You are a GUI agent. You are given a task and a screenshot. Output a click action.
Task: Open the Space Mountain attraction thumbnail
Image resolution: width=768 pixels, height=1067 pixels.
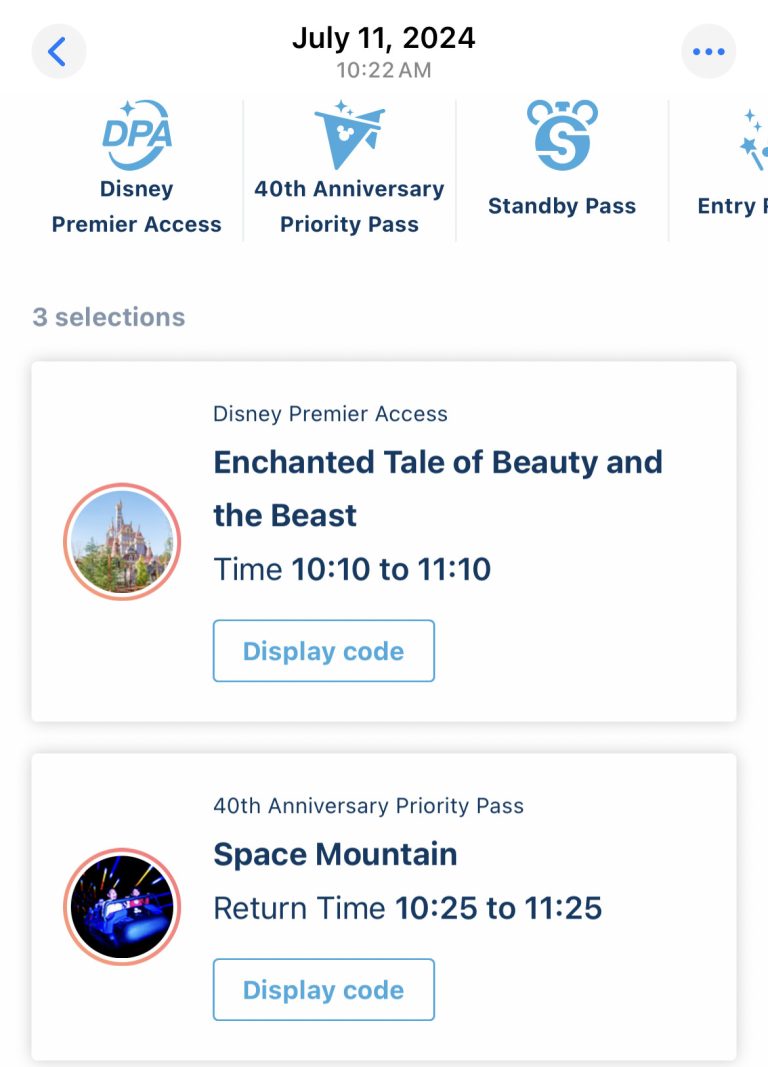pos(122,905)
